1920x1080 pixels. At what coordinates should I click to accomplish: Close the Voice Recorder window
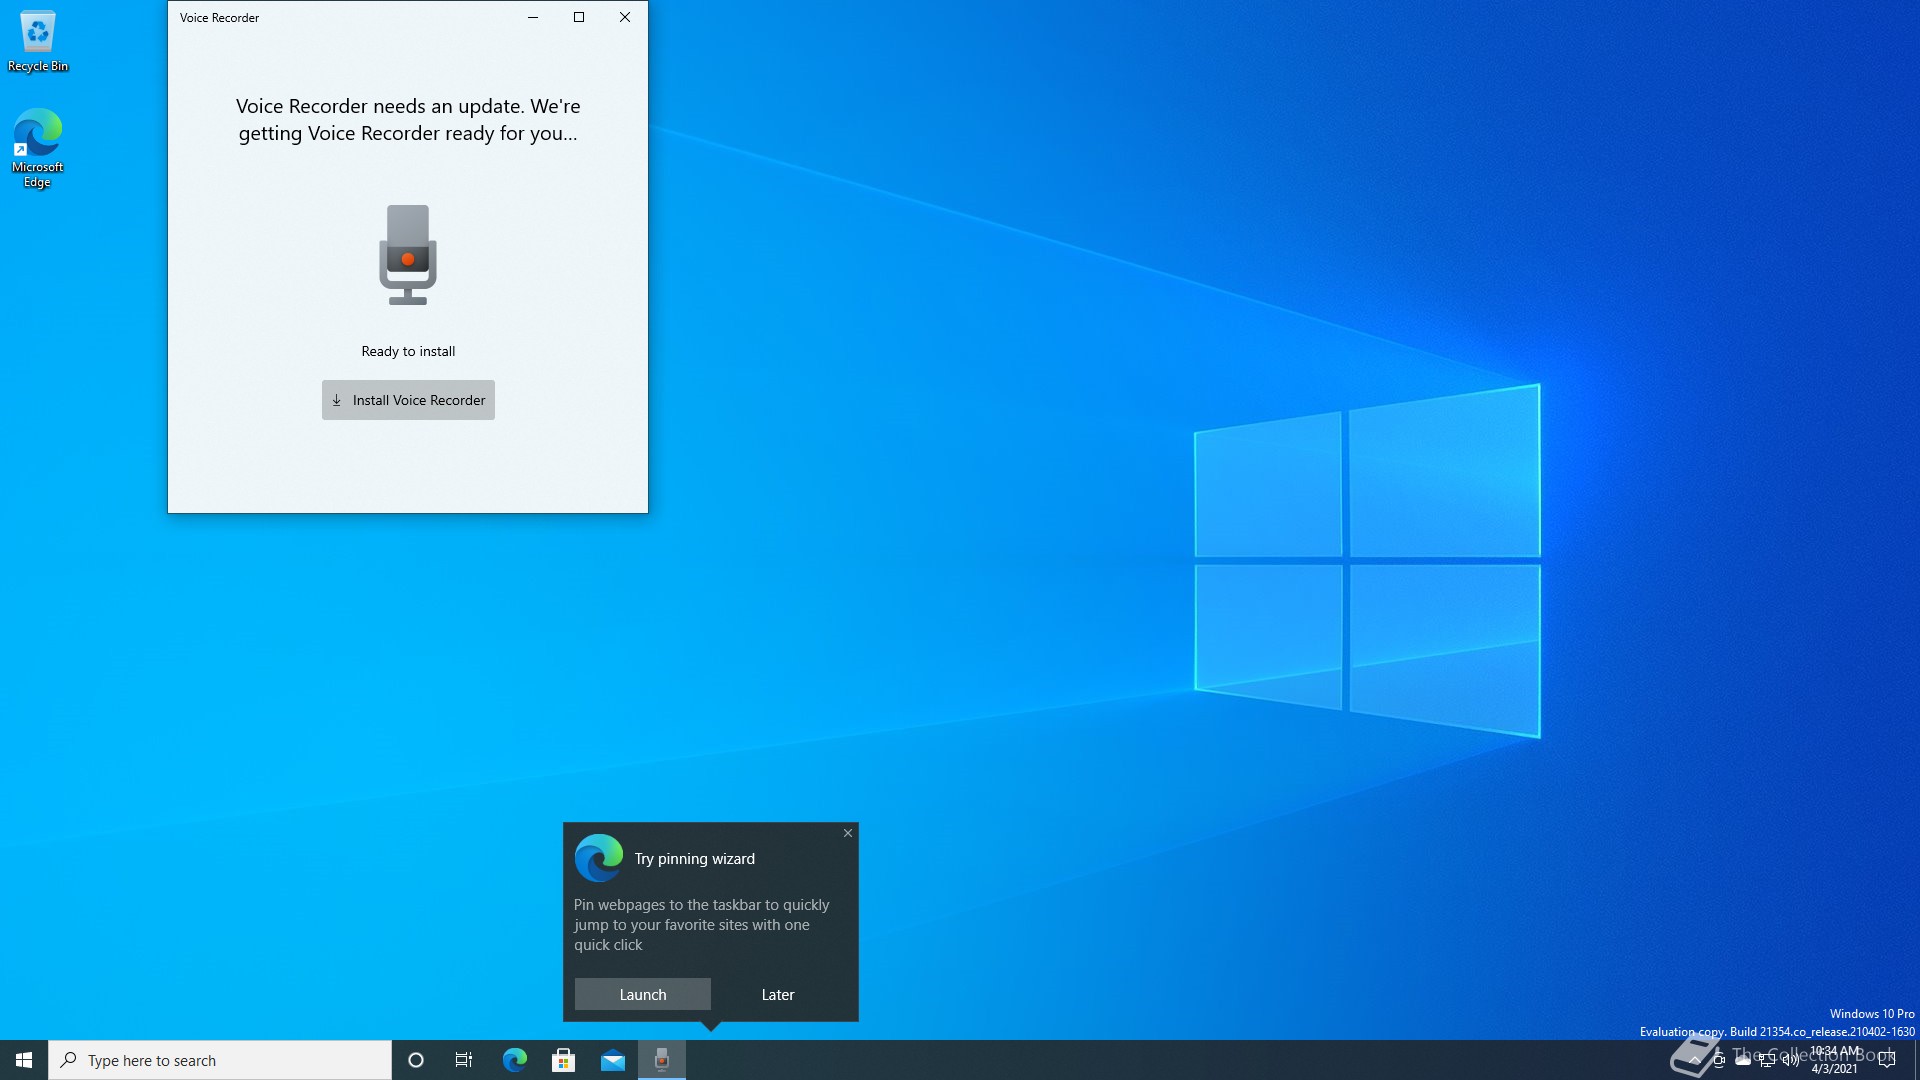click(625, 17)
